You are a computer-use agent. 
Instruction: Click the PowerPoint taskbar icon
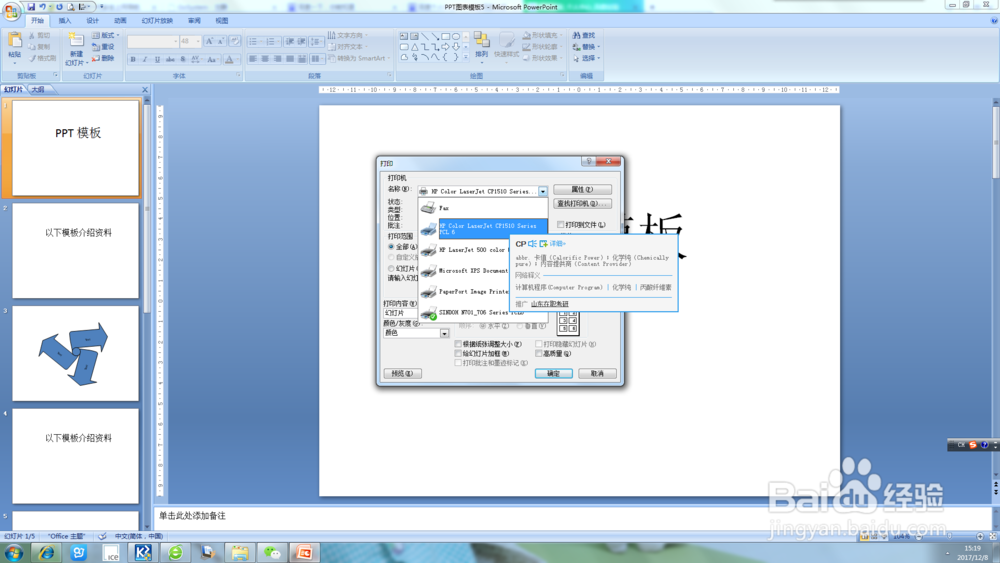[x=304, y=553]
